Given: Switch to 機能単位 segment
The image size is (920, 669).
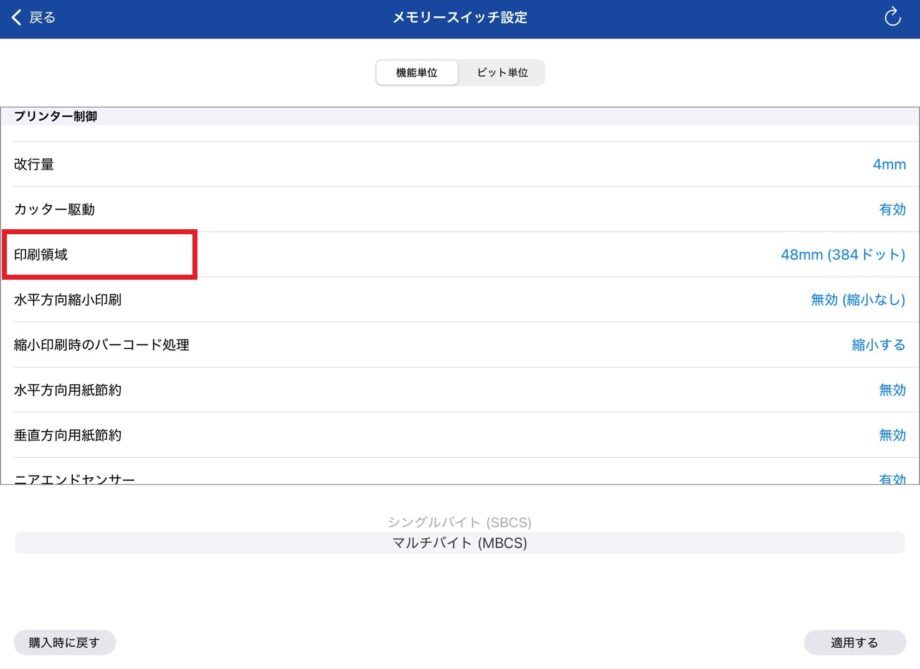Looking at the screenshot, I should tap(417, 73).
